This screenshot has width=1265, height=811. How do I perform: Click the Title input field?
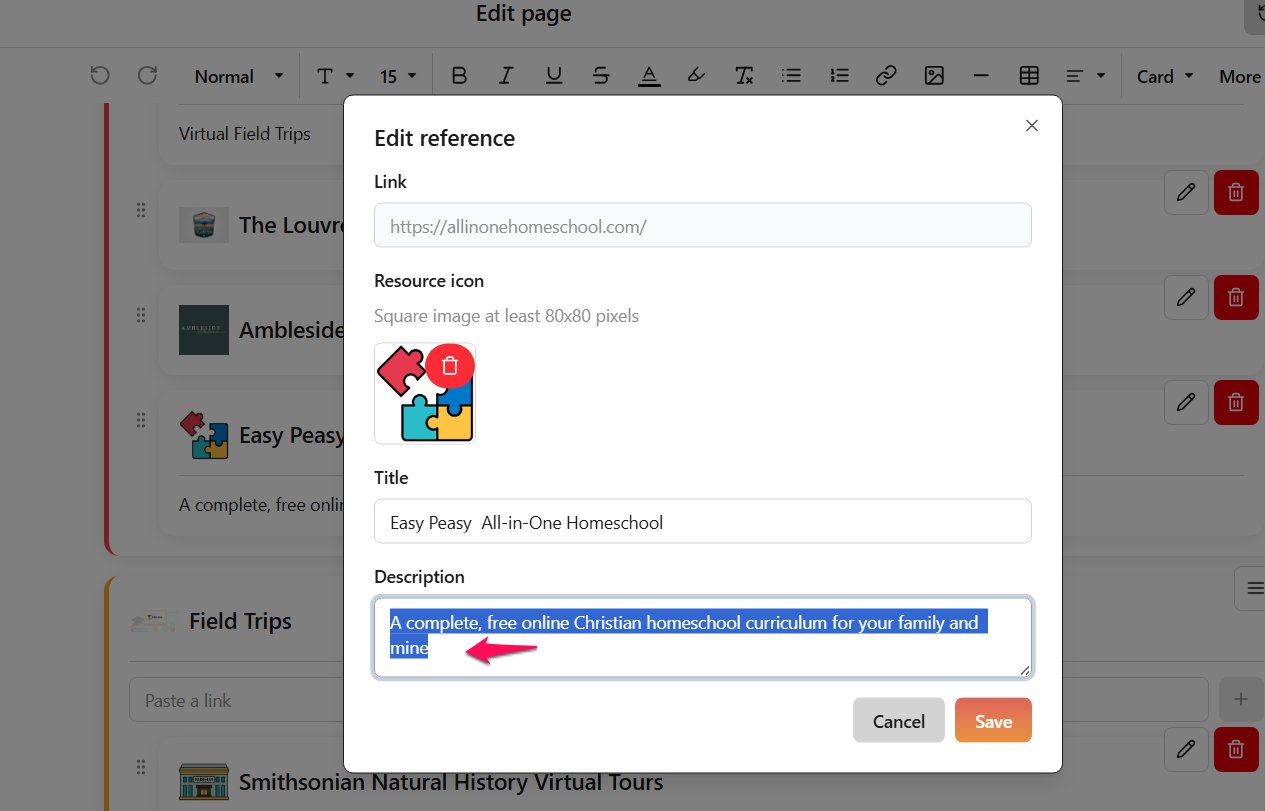(x=703, y=521)
